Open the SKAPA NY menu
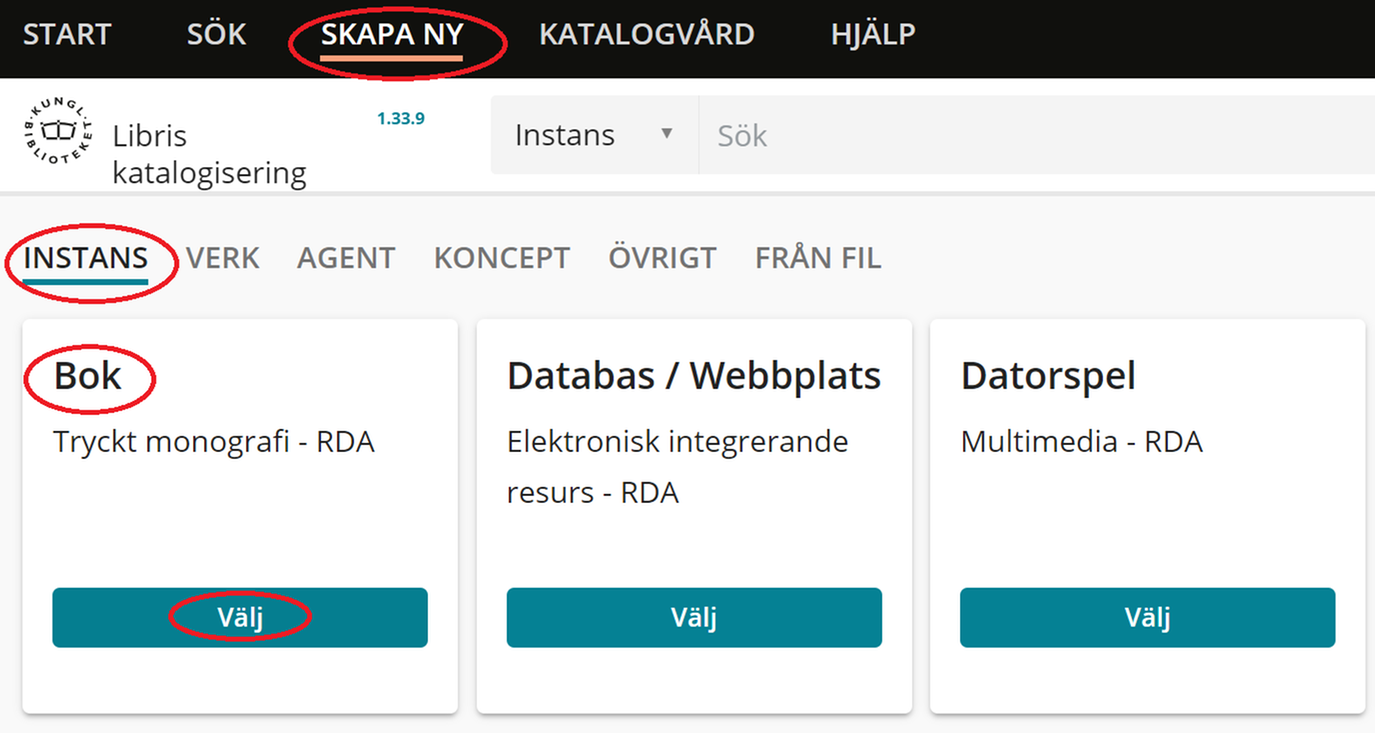1375x733 pixels. click(391, 34)
